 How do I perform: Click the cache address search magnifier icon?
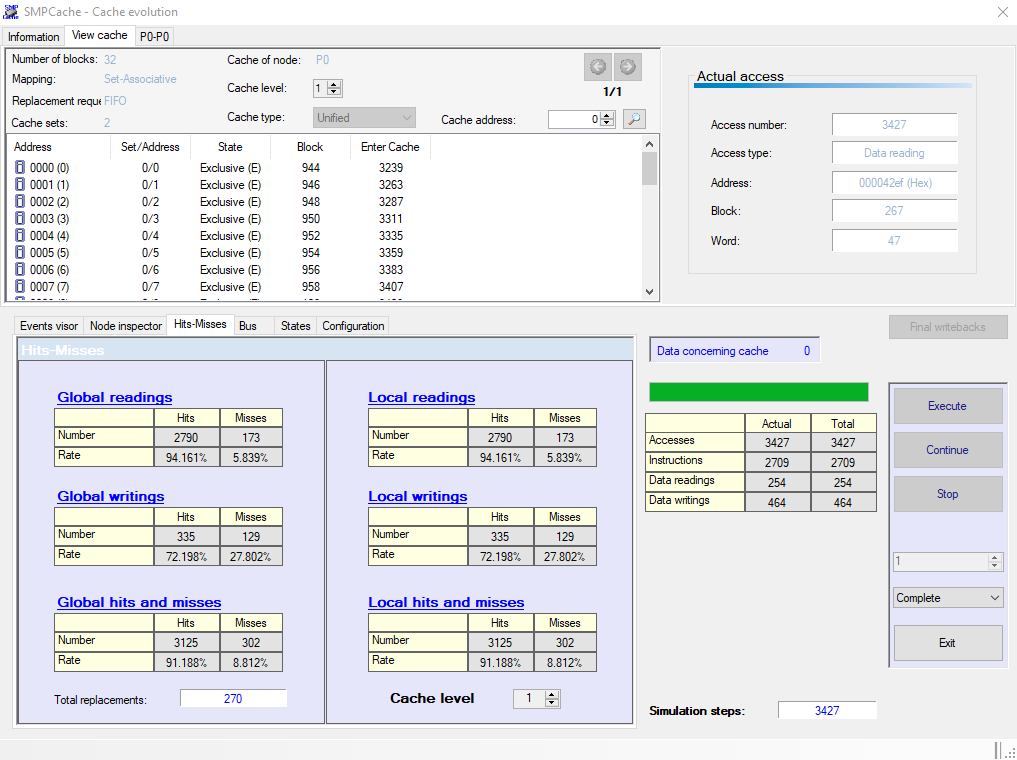[634, 119]
